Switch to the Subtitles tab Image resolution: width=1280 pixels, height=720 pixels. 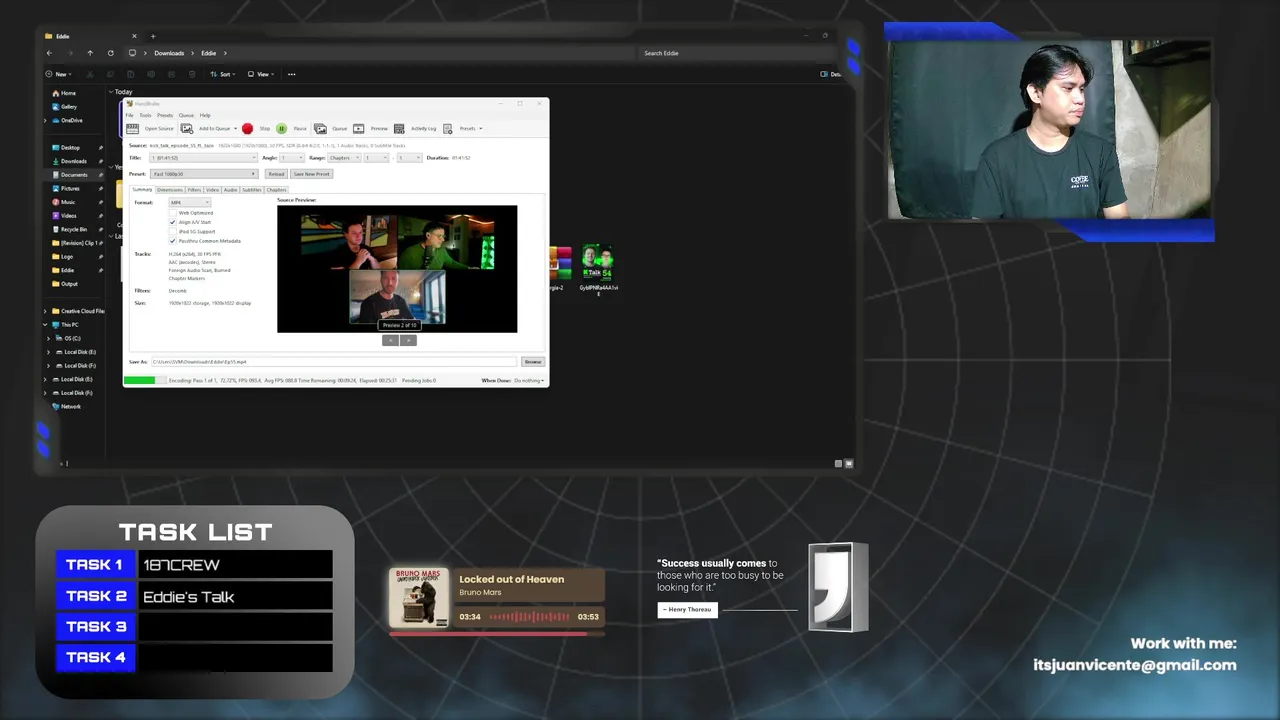point(252,190)
